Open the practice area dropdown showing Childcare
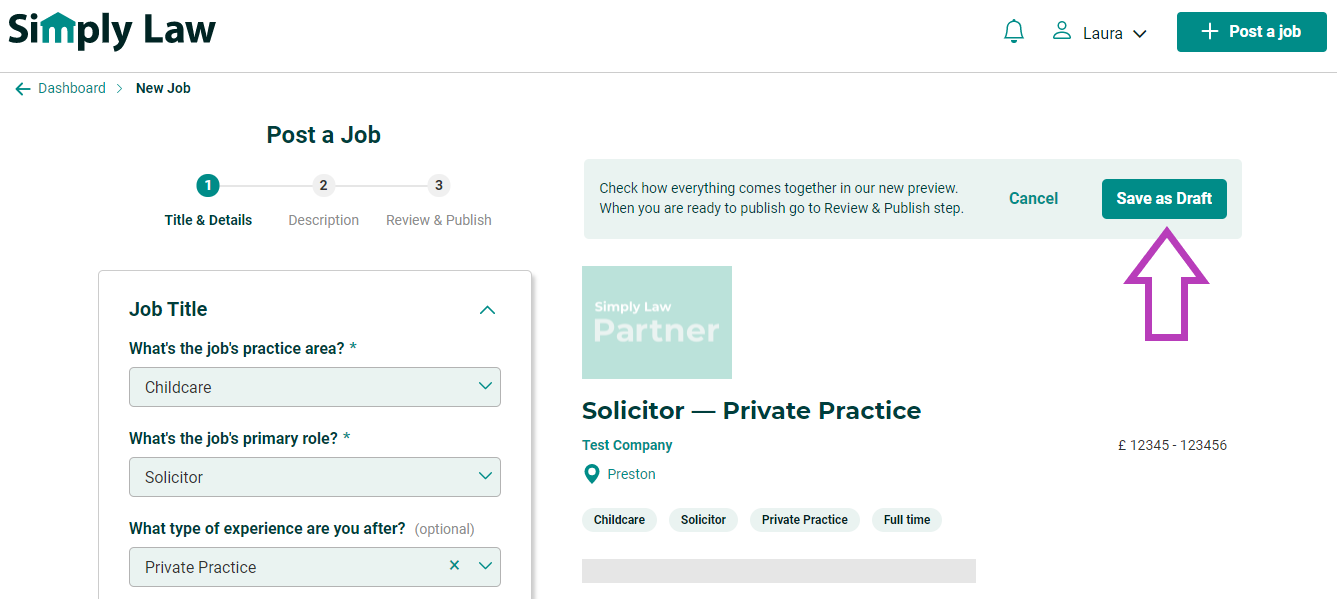Screen dimensions: 1337x599 click(x=315, y=387)
